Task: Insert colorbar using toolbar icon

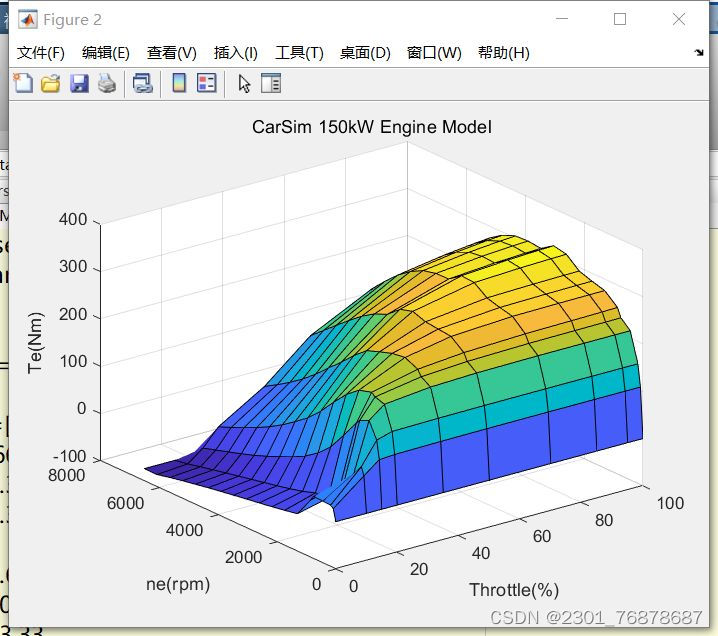Action: [x=179, y=83]
